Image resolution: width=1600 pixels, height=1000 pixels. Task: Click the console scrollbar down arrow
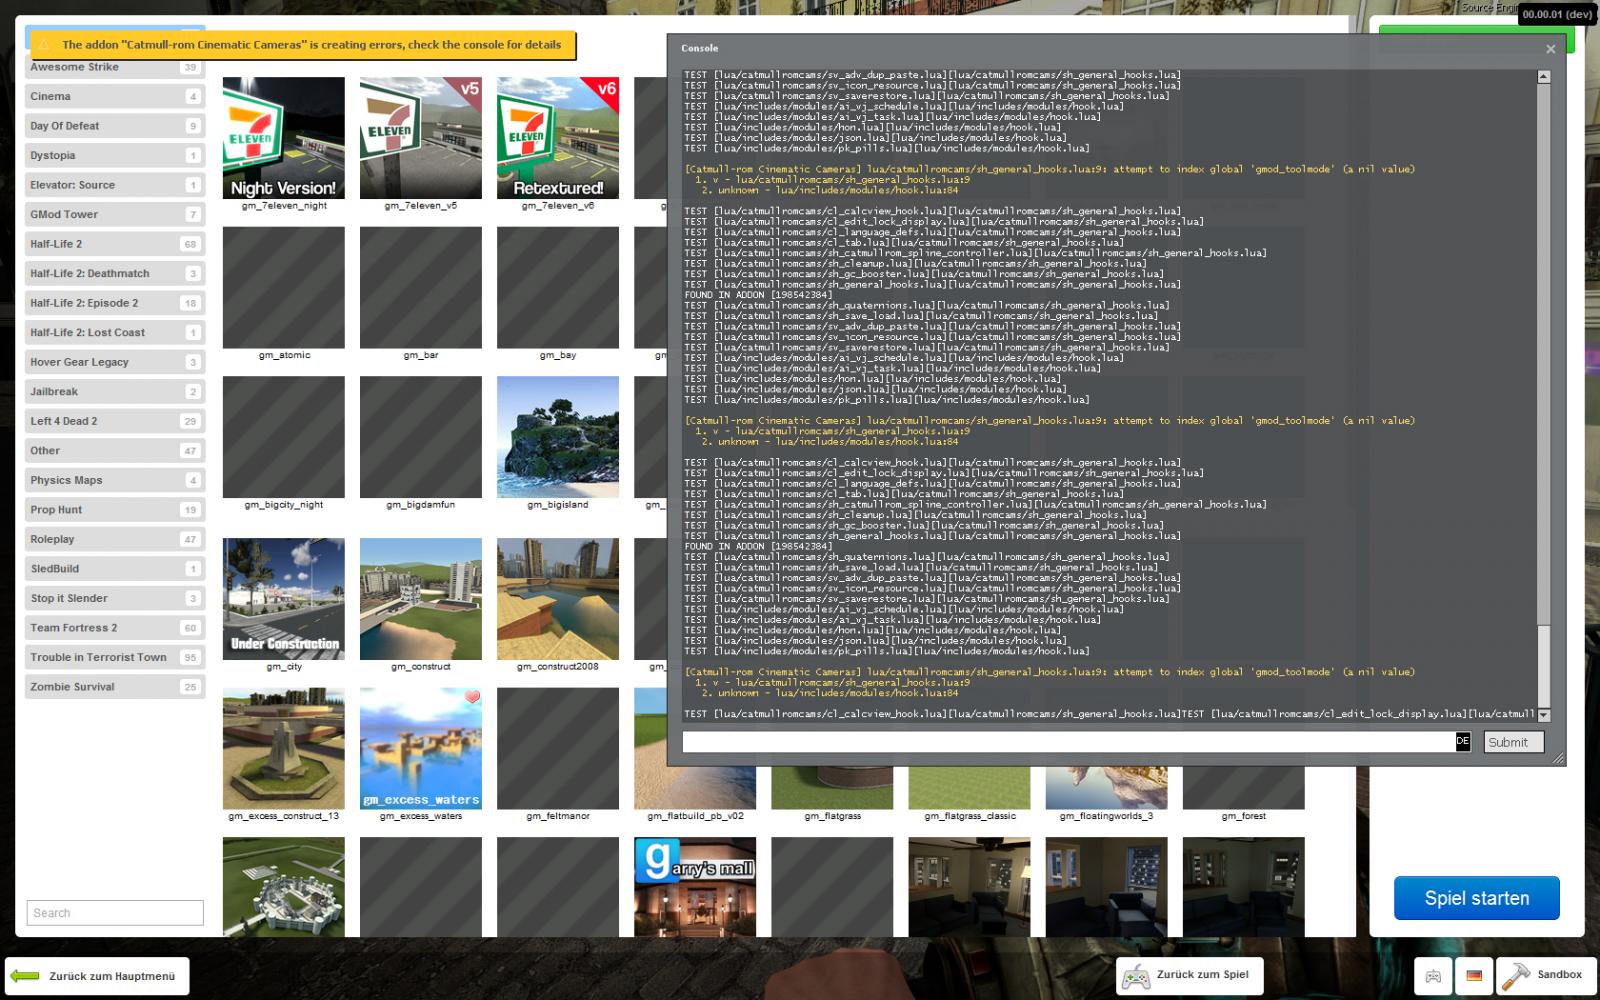1543,715
